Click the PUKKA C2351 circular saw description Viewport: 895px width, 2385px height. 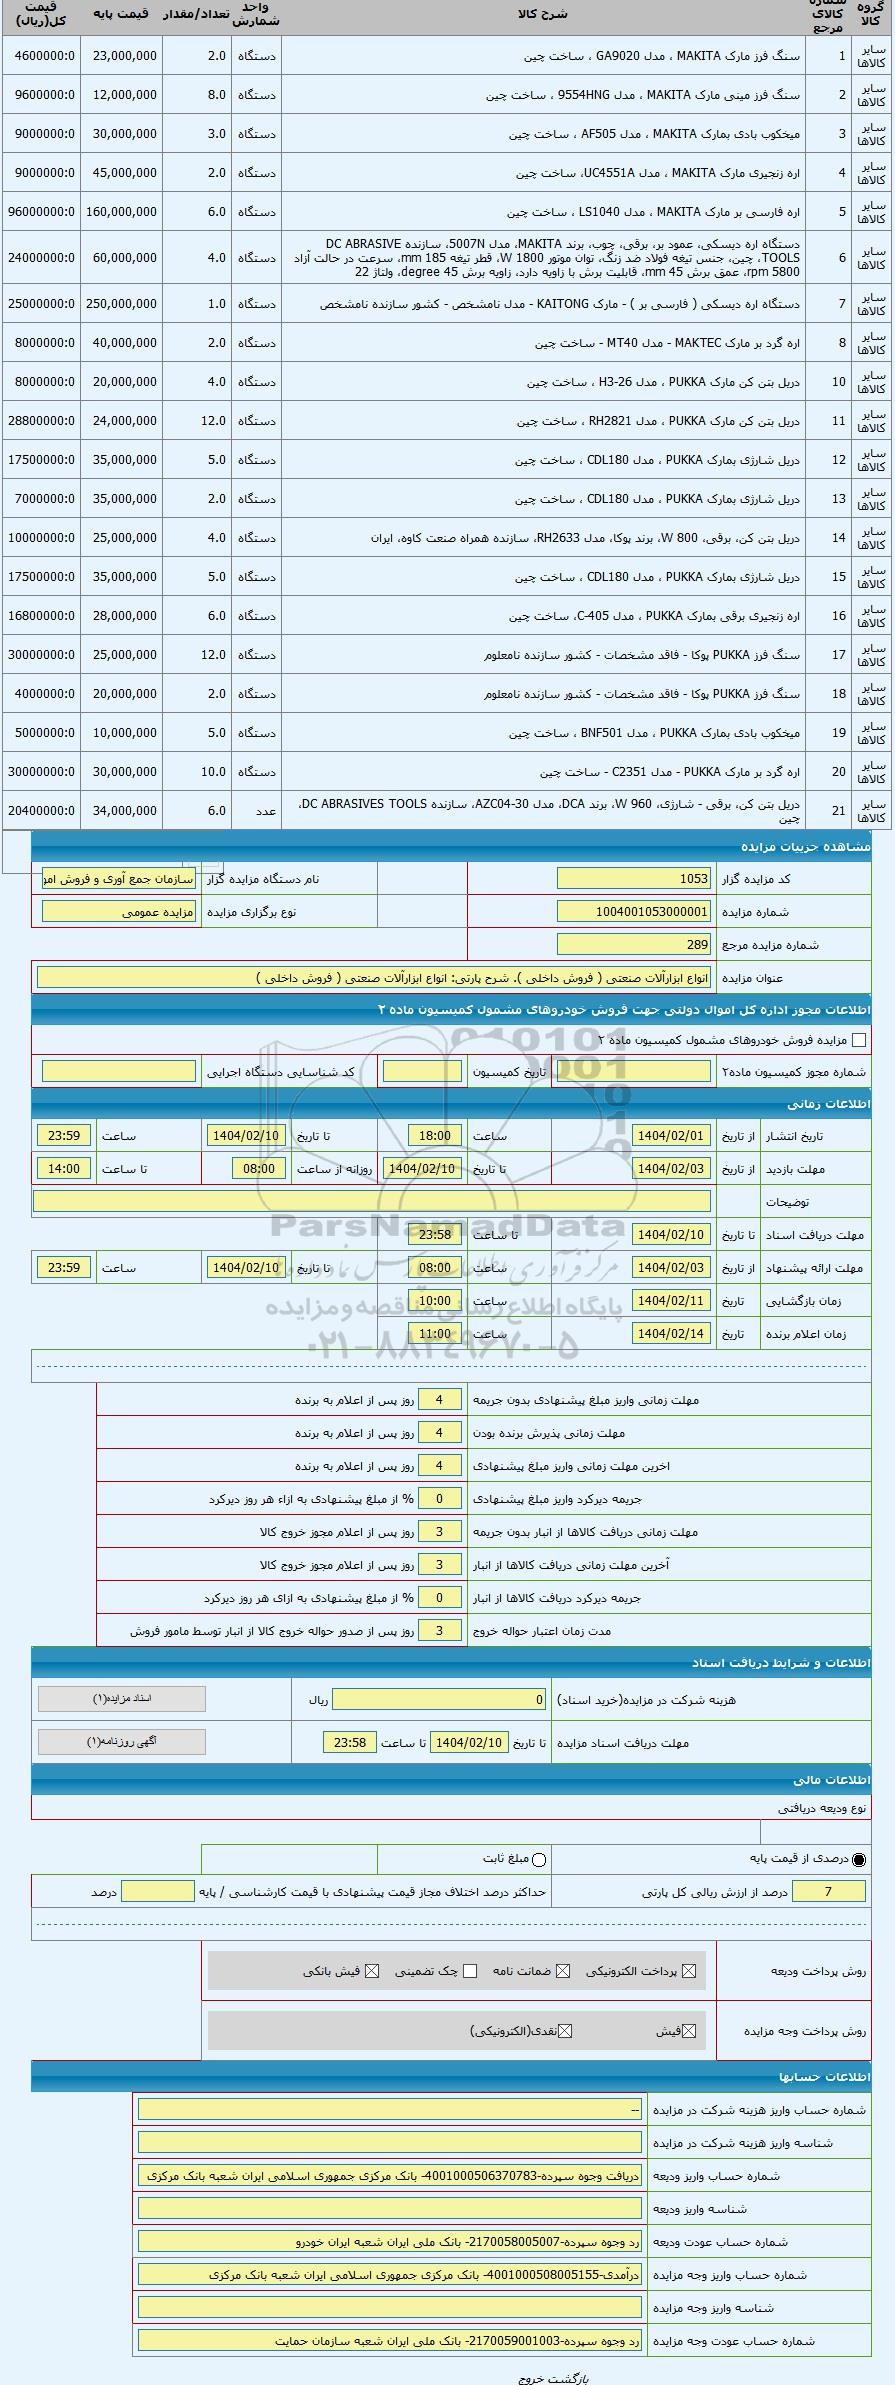(670, 772)
